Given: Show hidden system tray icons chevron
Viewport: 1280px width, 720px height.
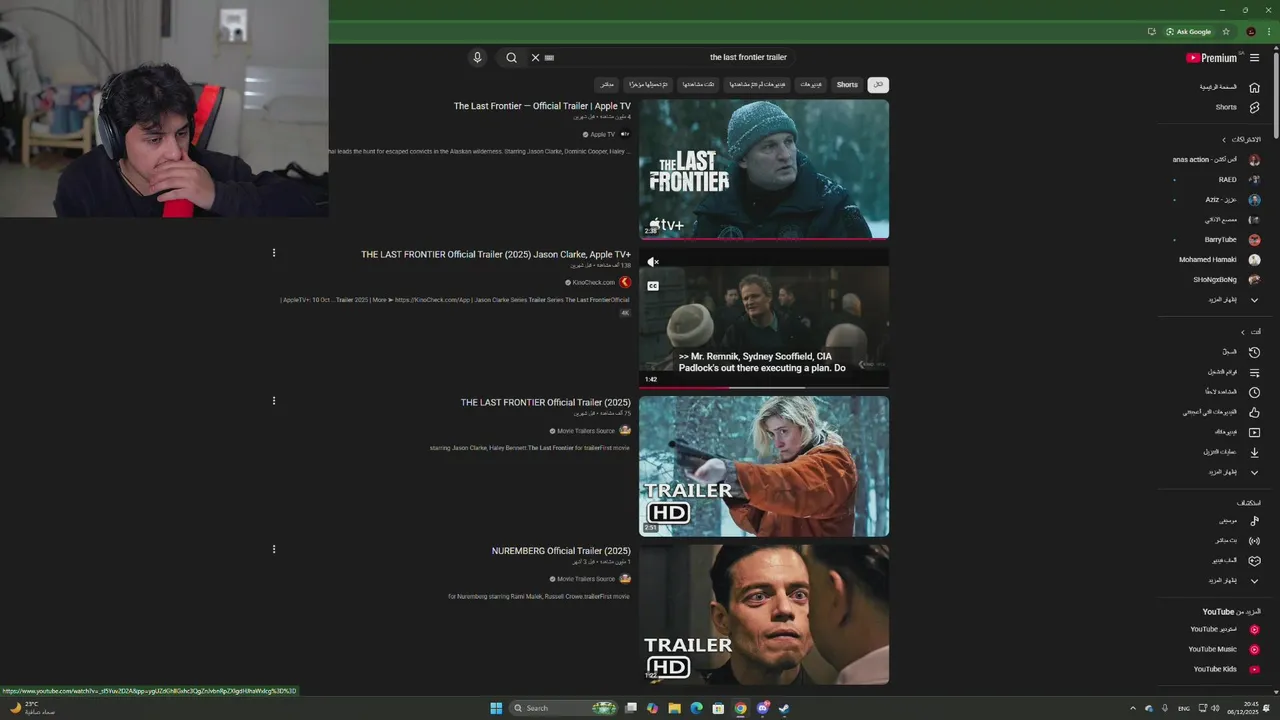Looking at the screenshot, I should [x=1132, y=708].
